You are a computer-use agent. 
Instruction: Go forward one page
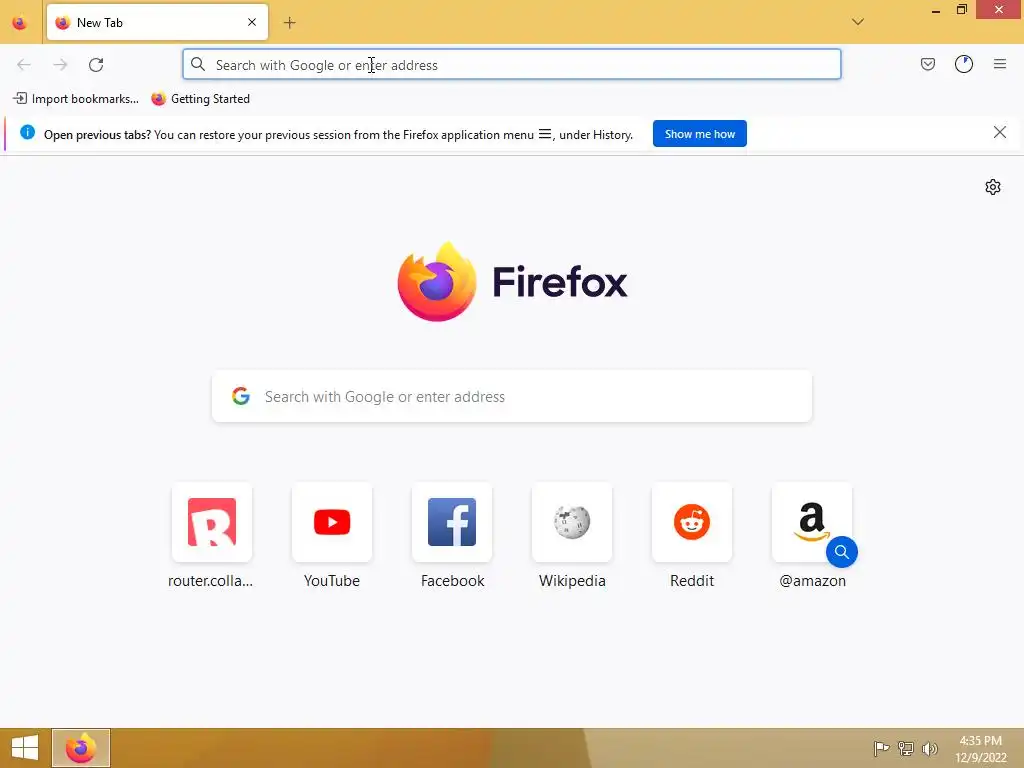[x=60, y=64]
